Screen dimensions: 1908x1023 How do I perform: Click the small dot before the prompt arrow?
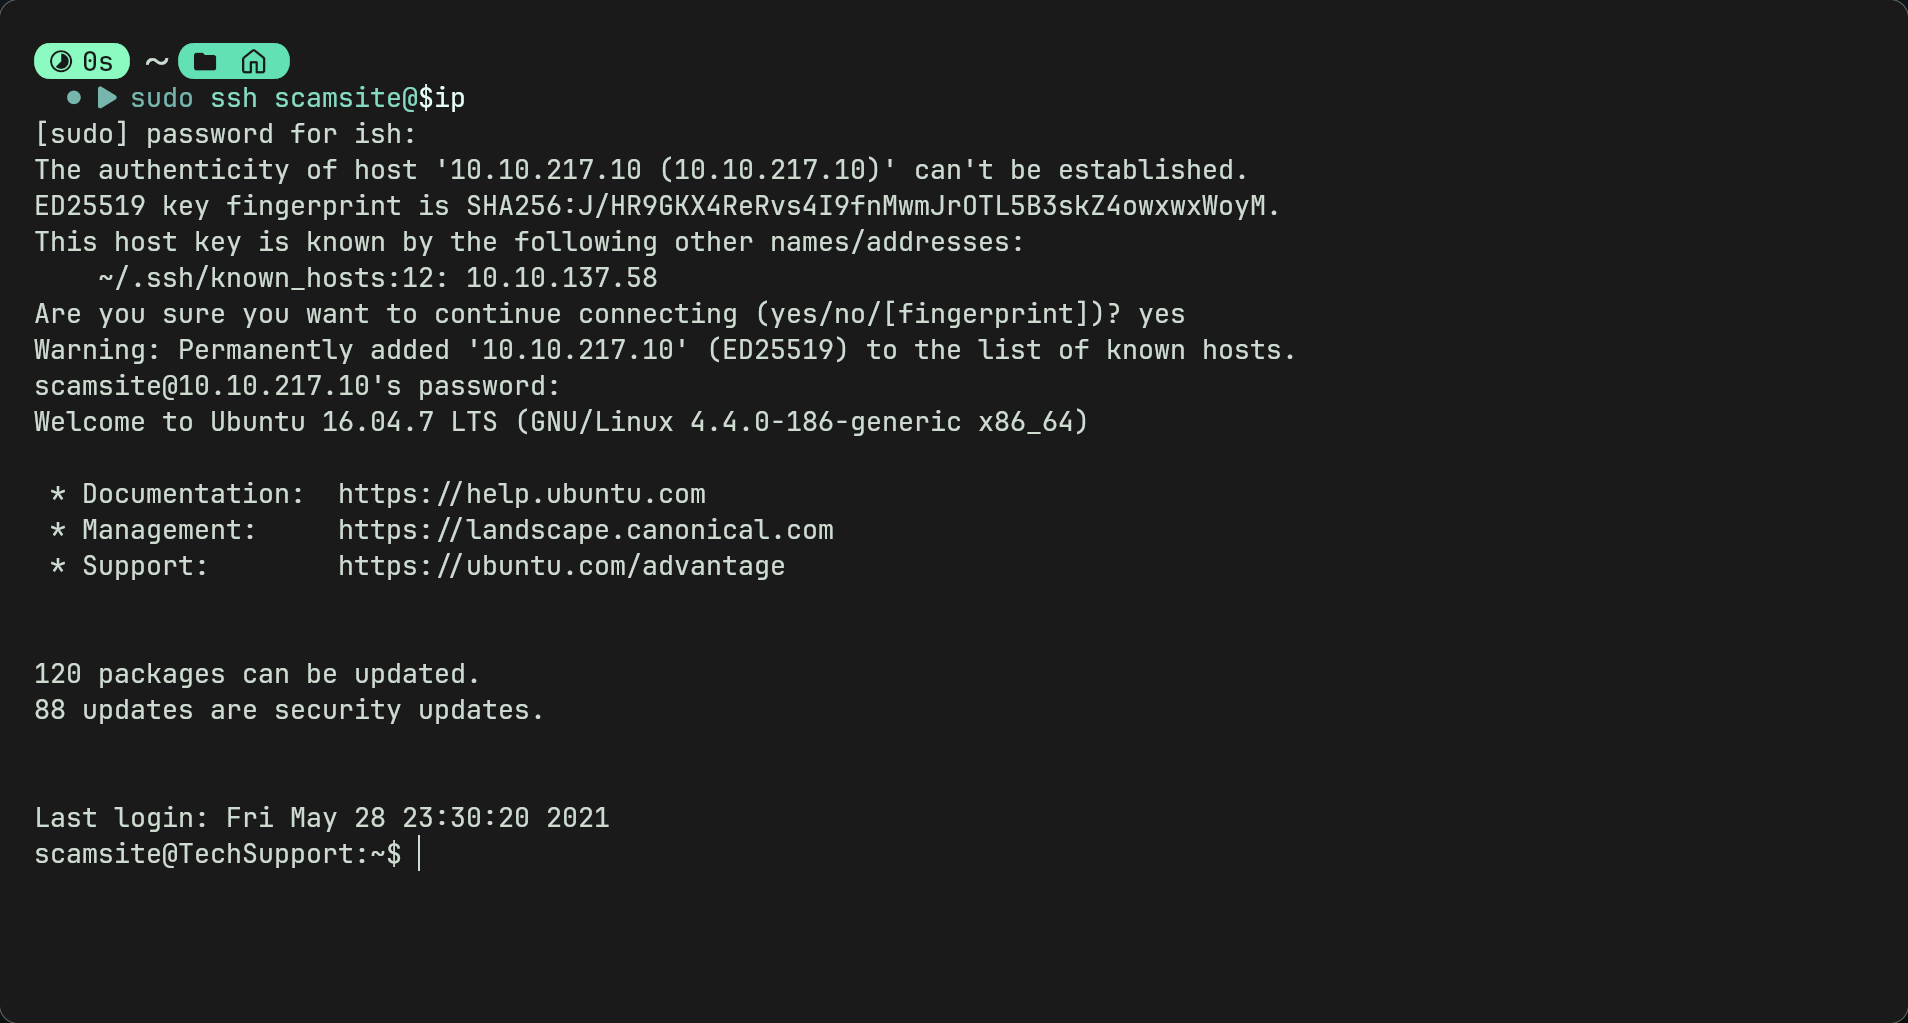point(74,97)
